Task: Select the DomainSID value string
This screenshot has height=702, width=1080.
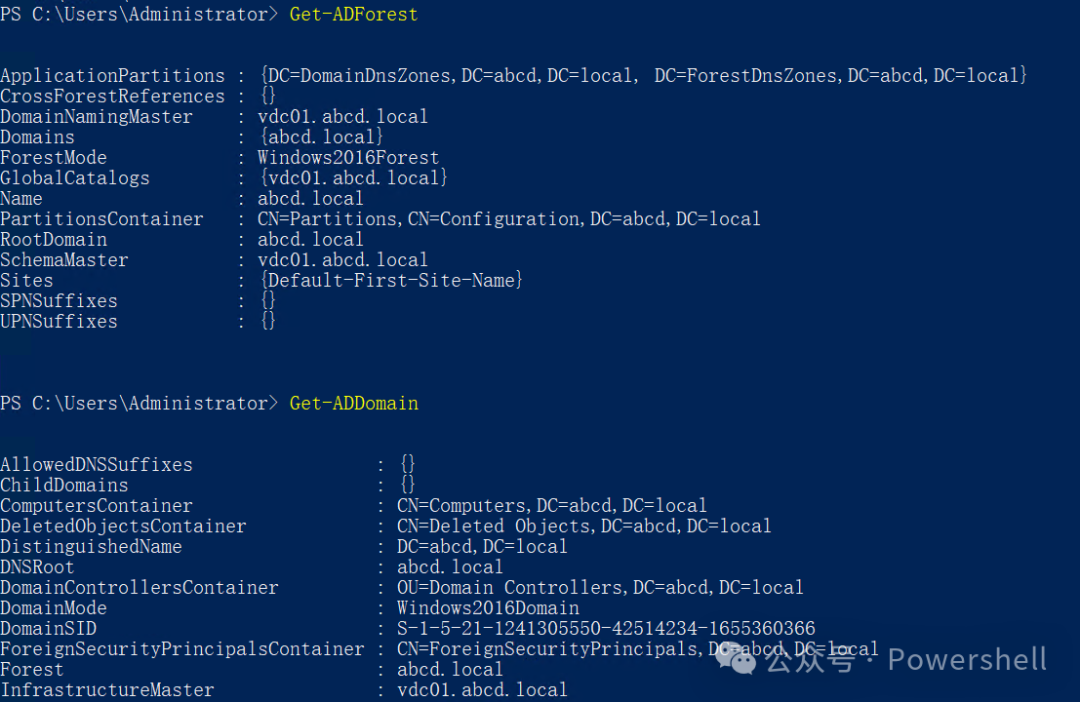Action: [x=605, y=628]
